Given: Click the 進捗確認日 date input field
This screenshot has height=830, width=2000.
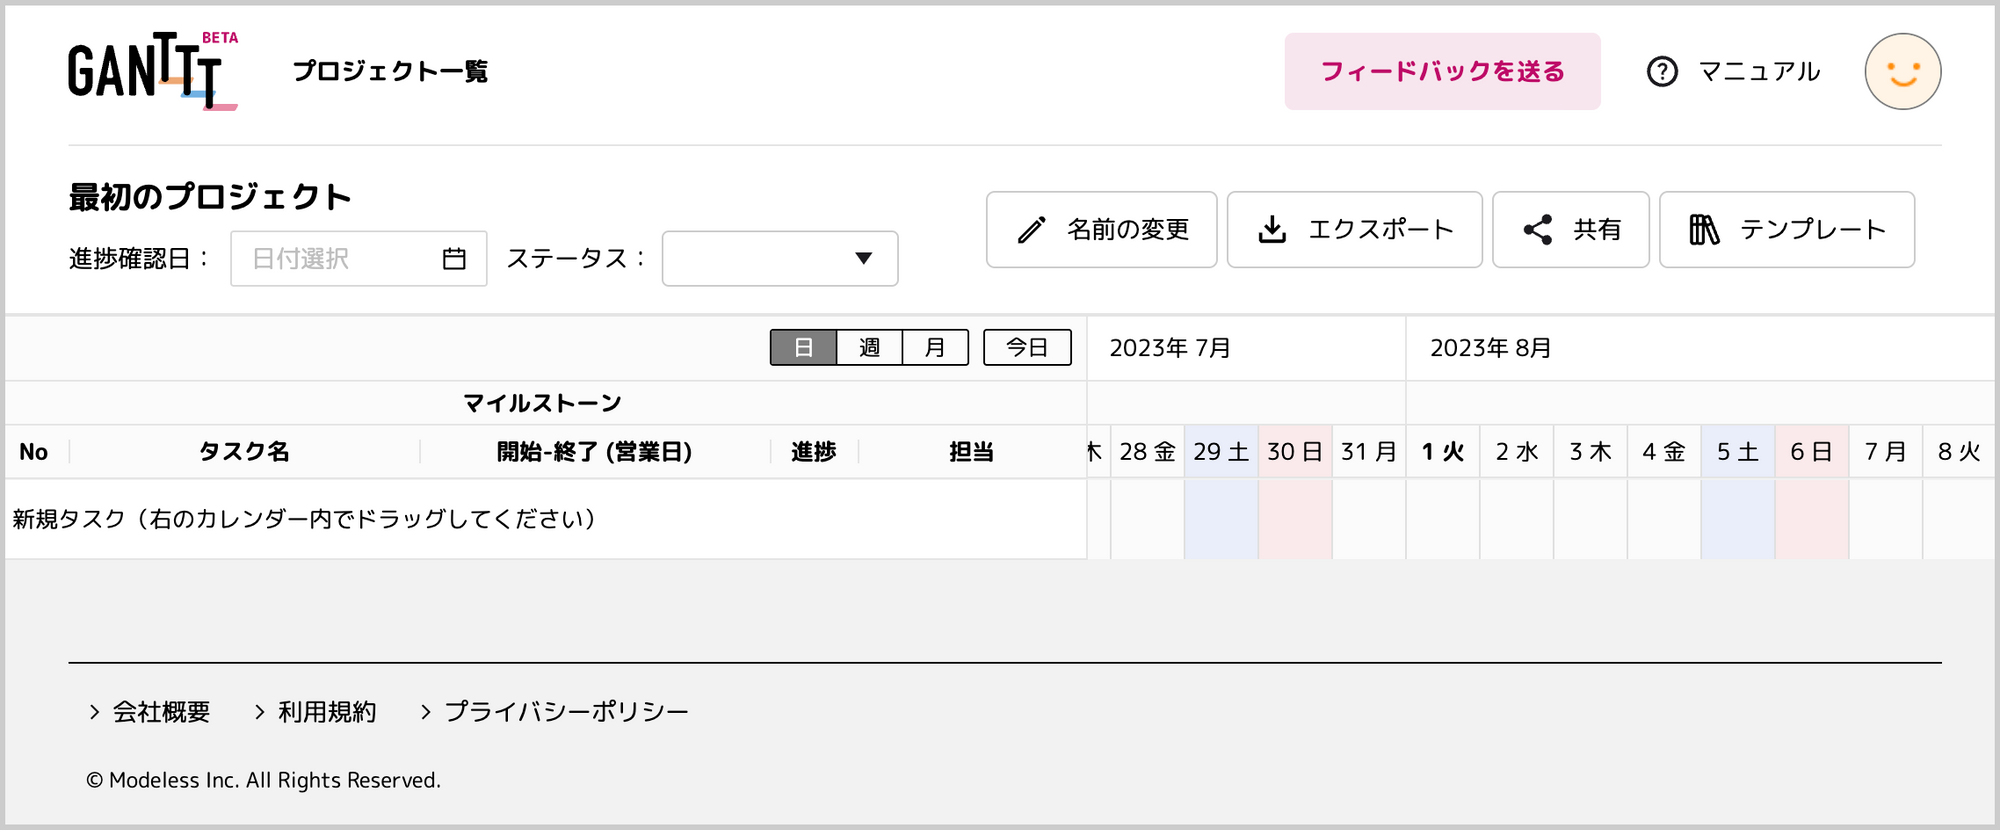Looking at the screenshot, I should pyautogui.click(x=359, y=259).
